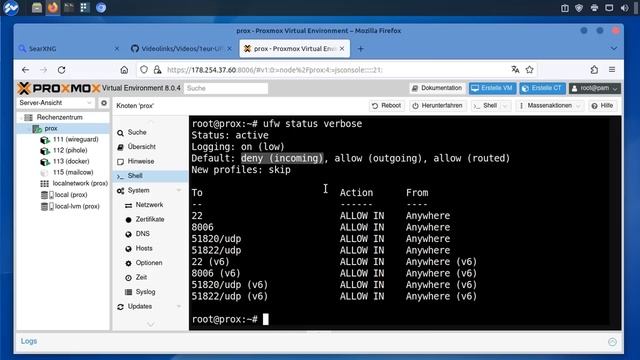Open the Dokumentation button

[437, 88]
